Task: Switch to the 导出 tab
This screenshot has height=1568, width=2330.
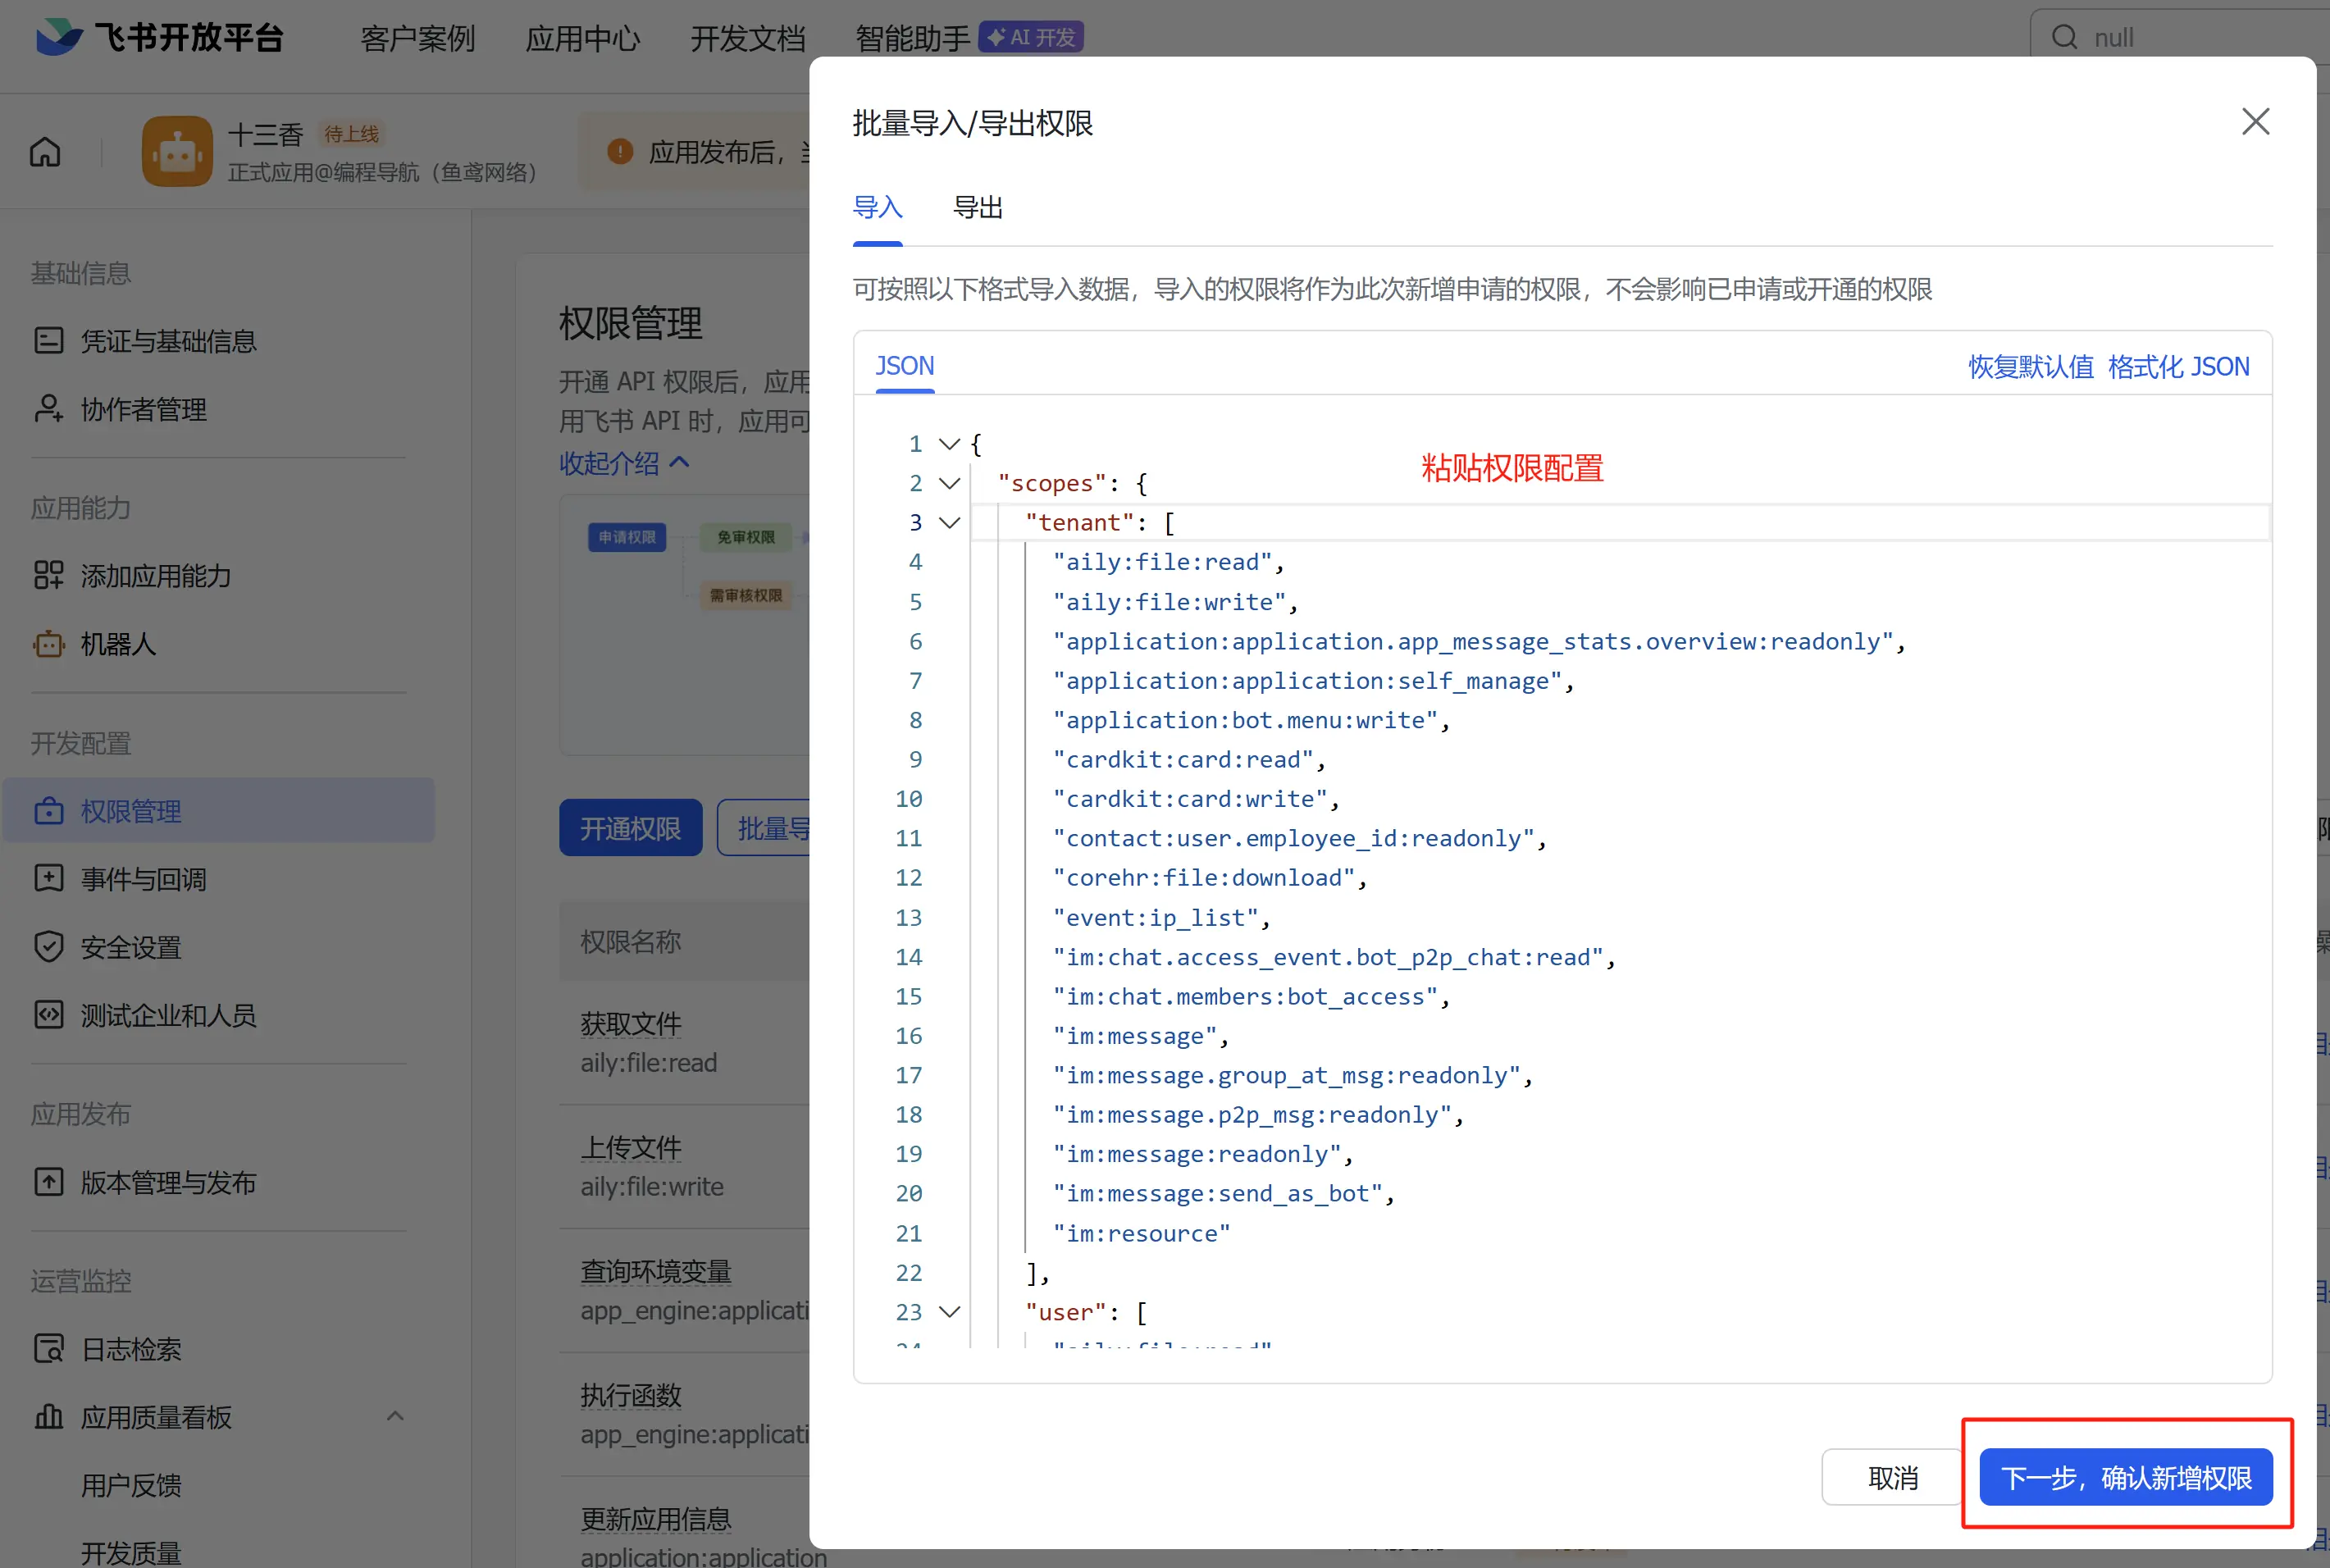Action: tap(977, 207)
